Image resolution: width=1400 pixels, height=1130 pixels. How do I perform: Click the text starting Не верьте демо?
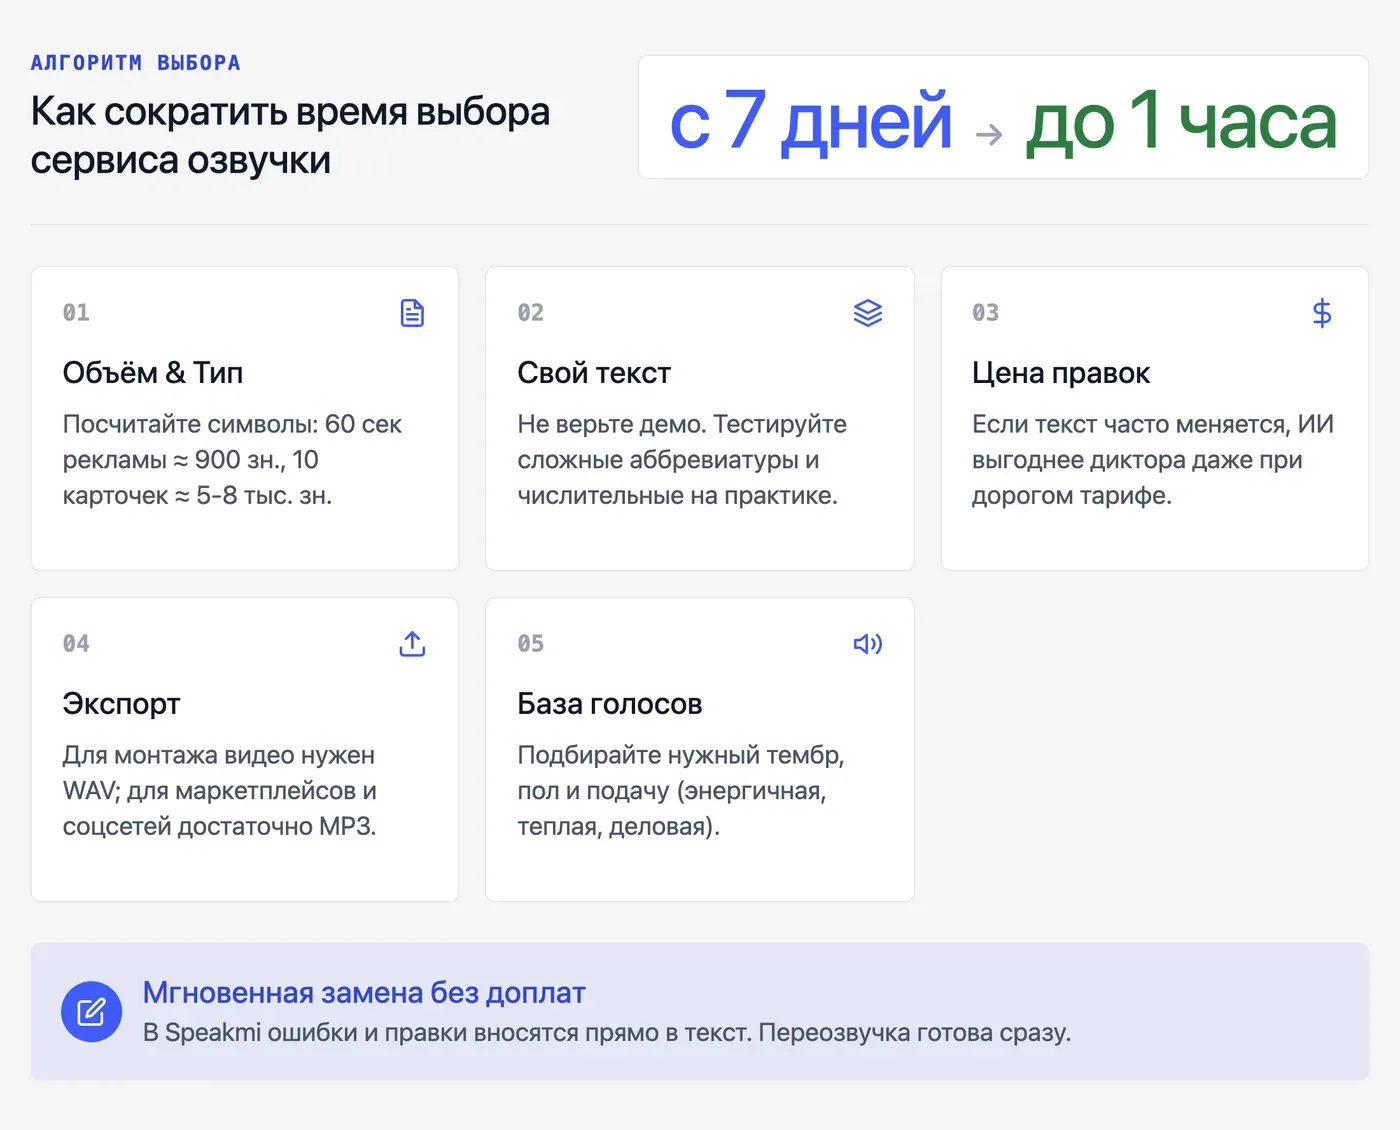(682, 460)
